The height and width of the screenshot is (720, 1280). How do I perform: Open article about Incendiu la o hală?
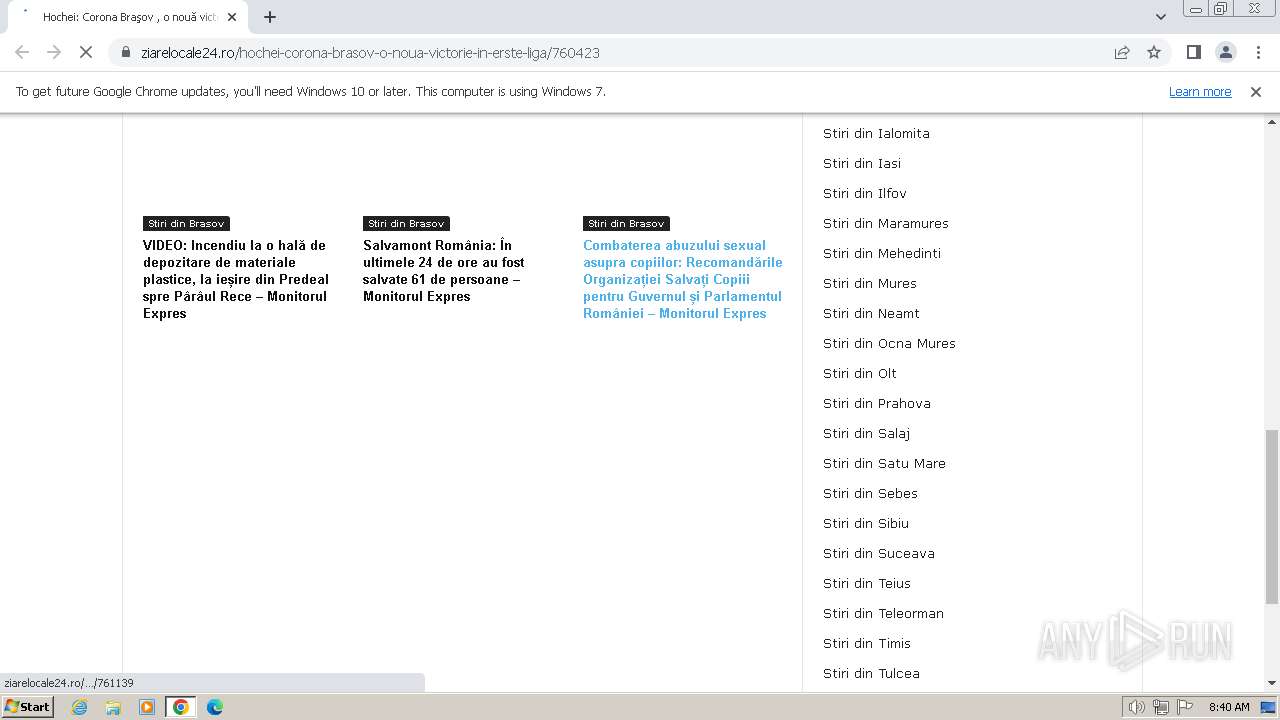pos(237,279)
